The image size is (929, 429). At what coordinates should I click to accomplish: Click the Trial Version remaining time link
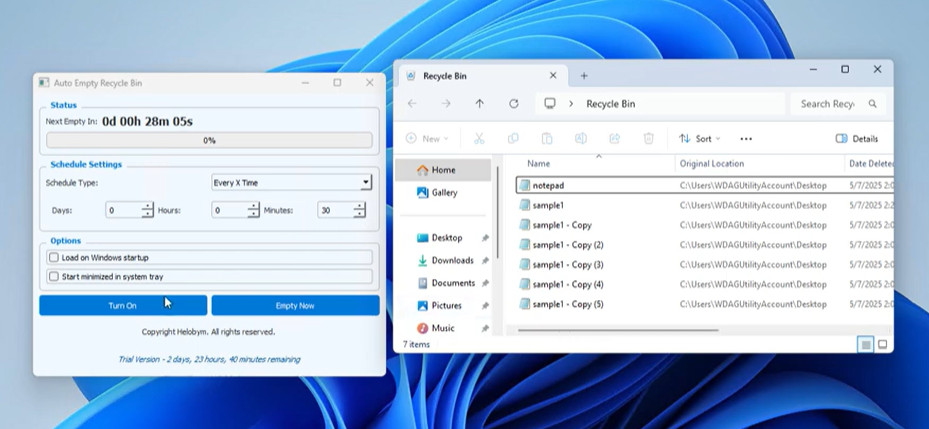(x=209, y=359)
